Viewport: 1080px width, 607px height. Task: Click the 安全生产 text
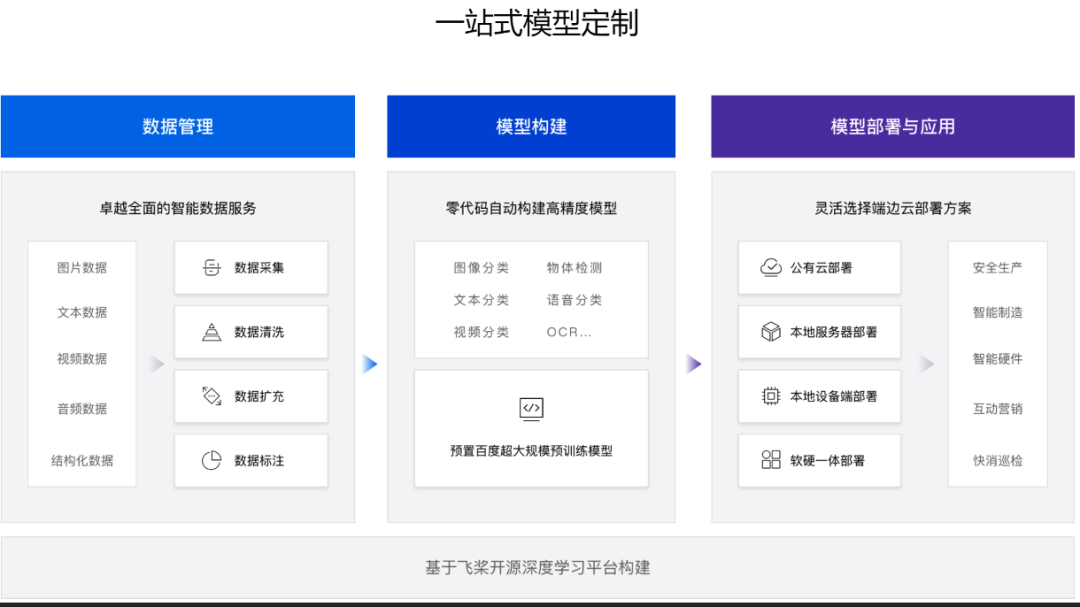(x=997, y=268)
